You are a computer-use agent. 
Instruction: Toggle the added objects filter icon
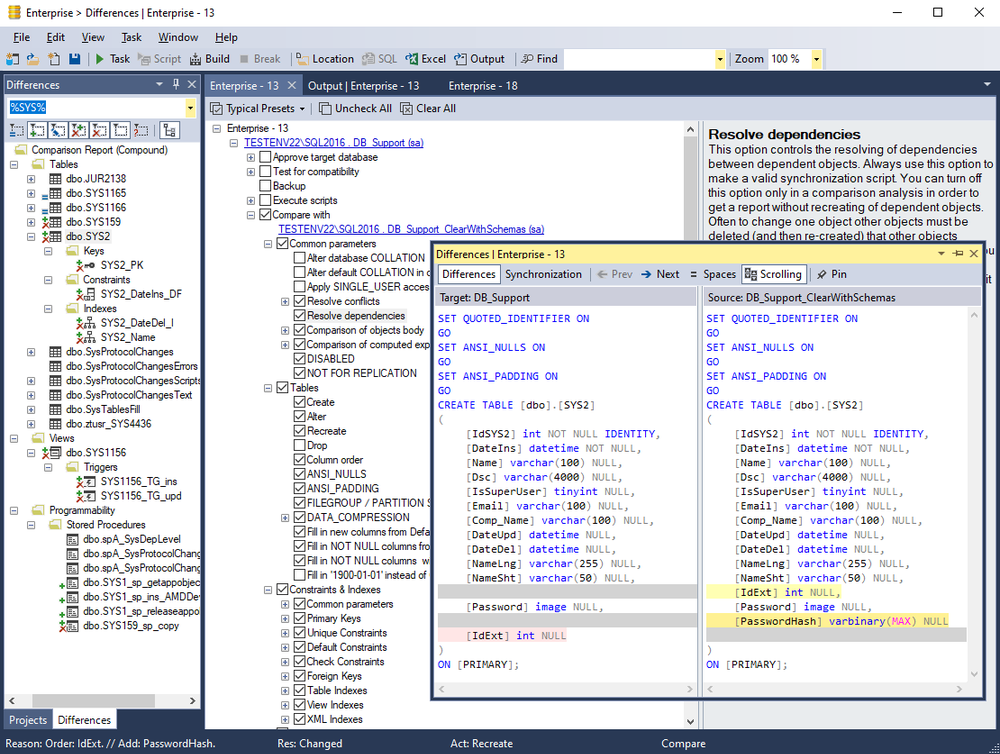(38, 131)
